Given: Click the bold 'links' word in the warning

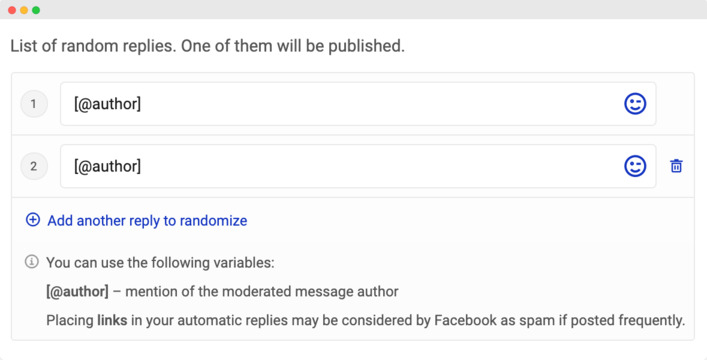Looking at the screenshot, I should pyautogui.click(x=112, y=321).
